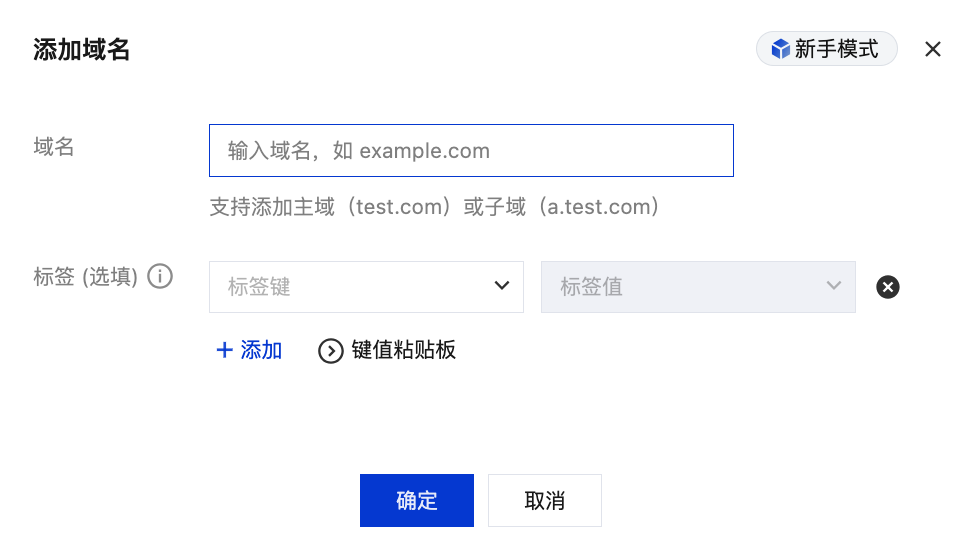Click the 标签 (选填) label text
This screenshot has width=970, height=549.
tap(85, 277)
